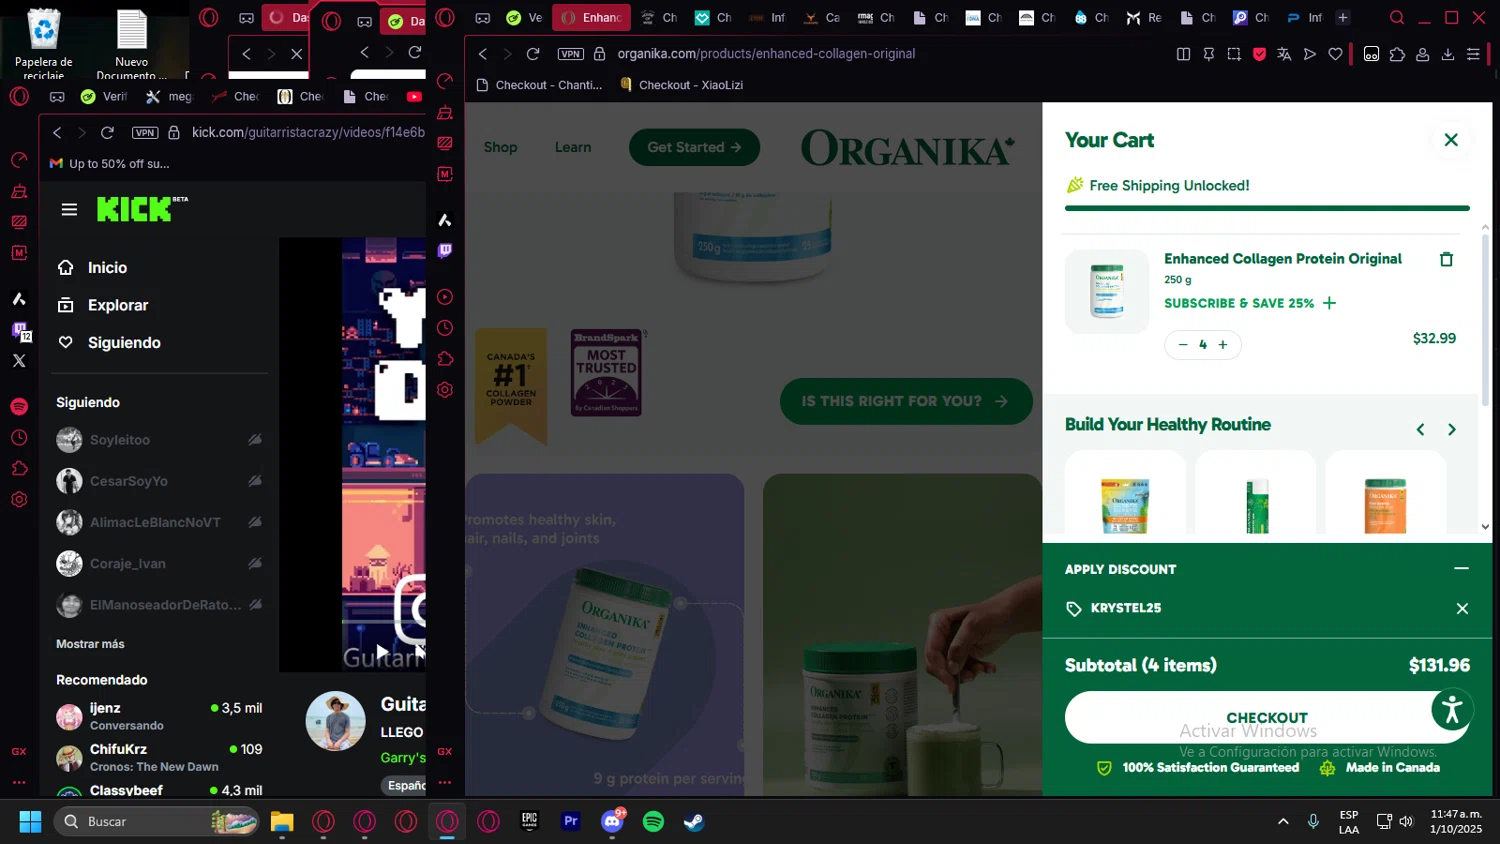Go back in the Organika window
Image resolution: width=1500 pixels, height=844 pixels.
point(483,54)
